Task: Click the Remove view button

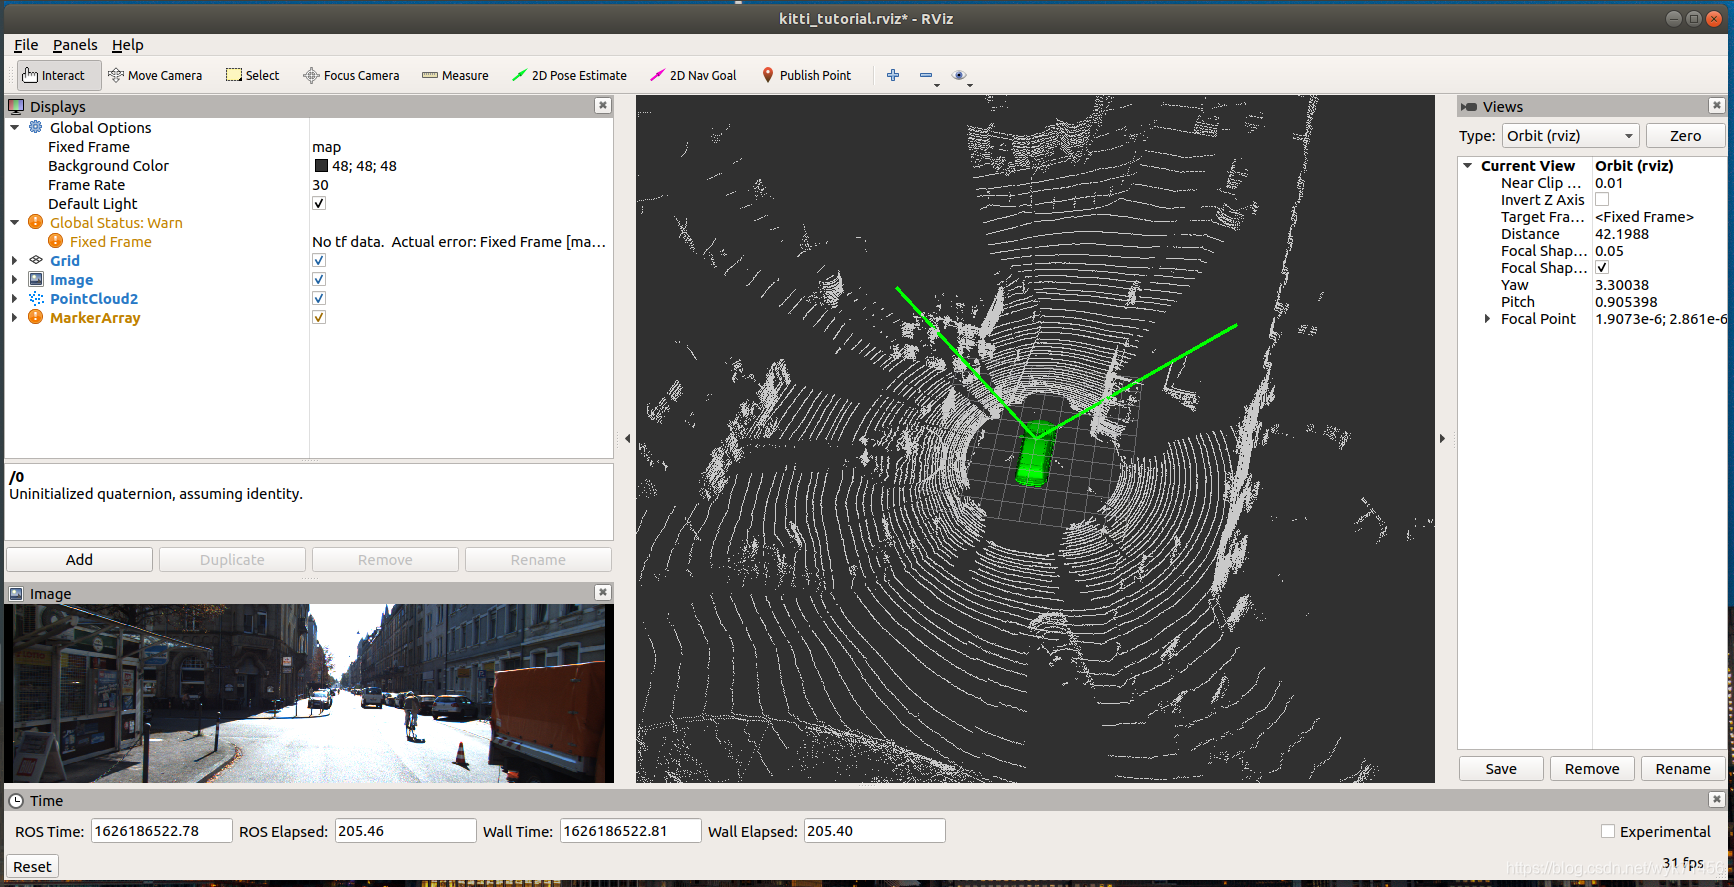Action: coord(1592,768)
